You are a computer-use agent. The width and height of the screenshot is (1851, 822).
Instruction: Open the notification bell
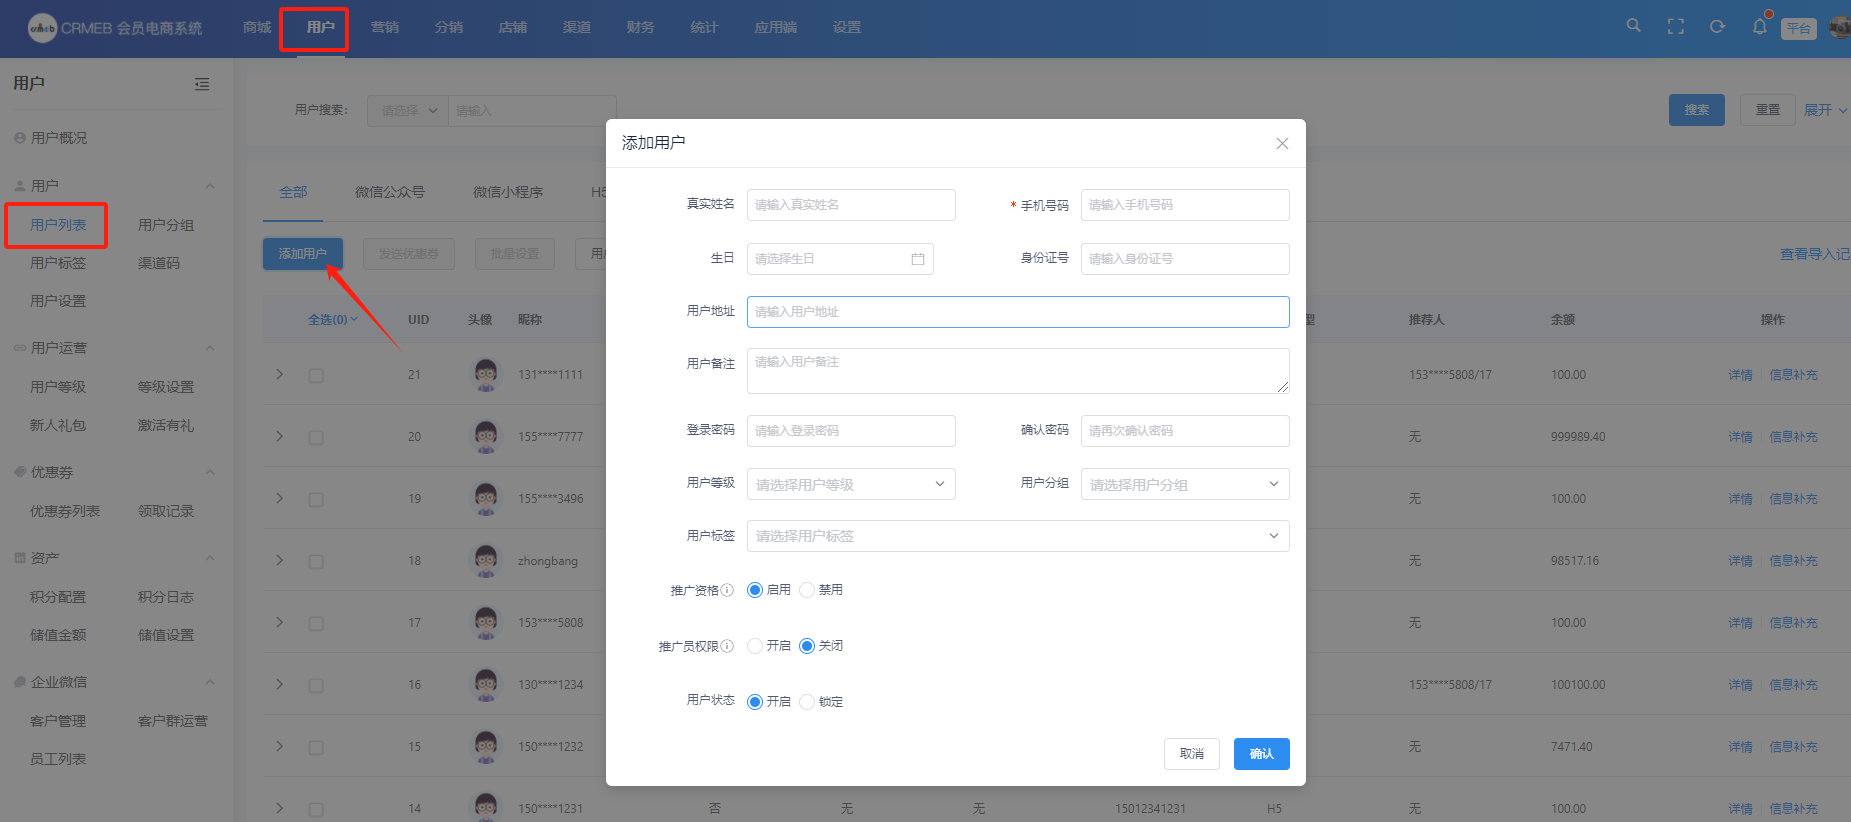(1759, 27)
